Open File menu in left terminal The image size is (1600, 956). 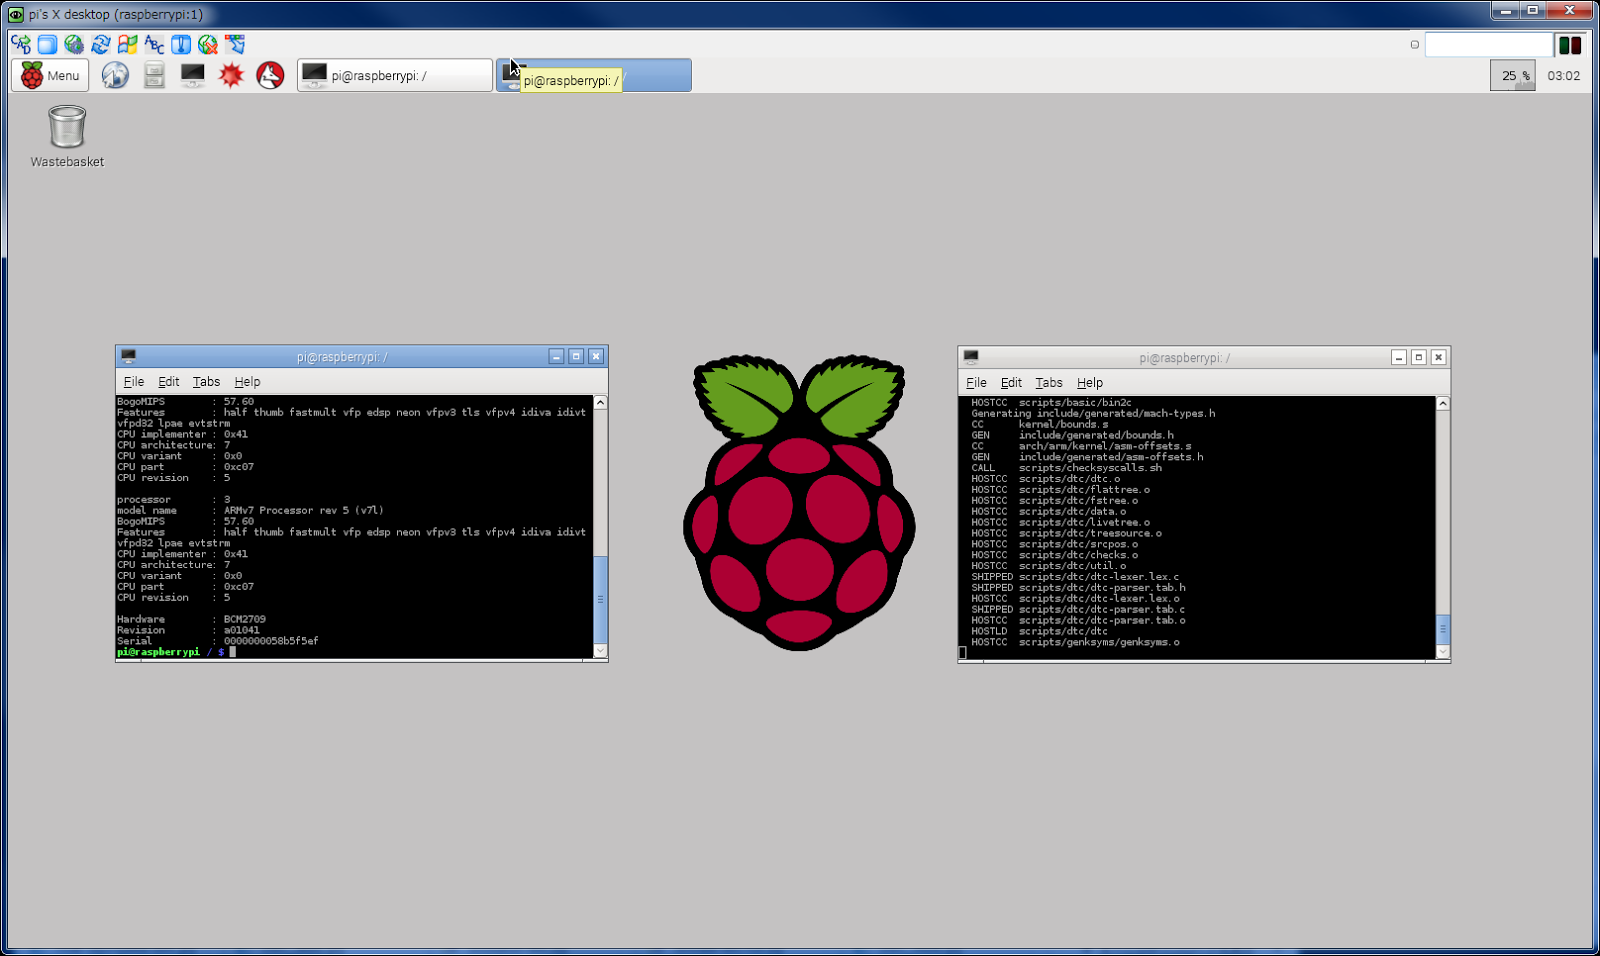pyautogui.click(x=134, y=382)
